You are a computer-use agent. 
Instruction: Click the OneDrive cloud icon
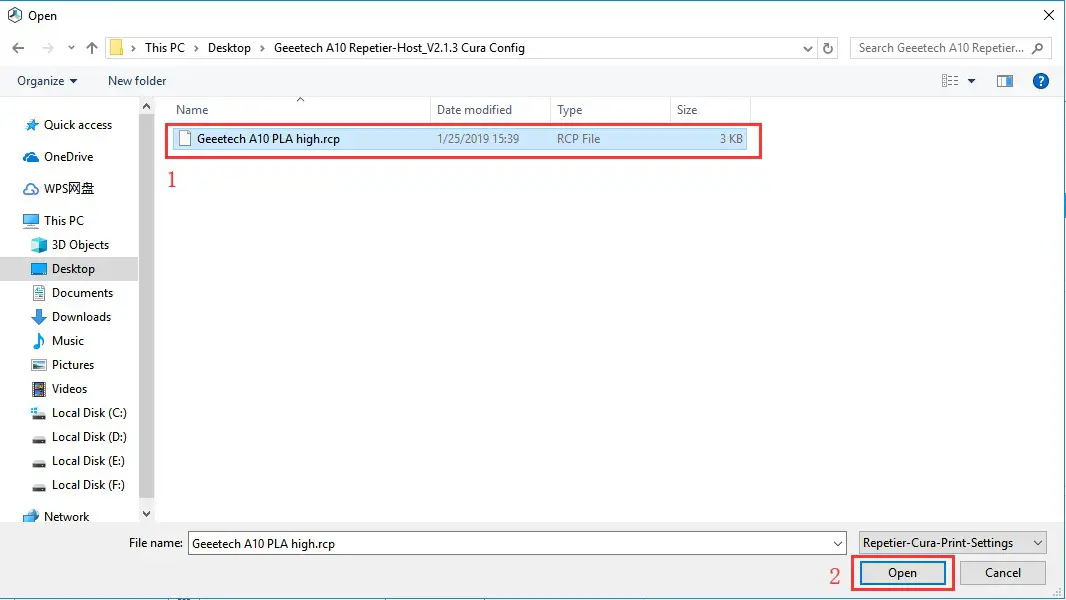[x=31, y=157]
